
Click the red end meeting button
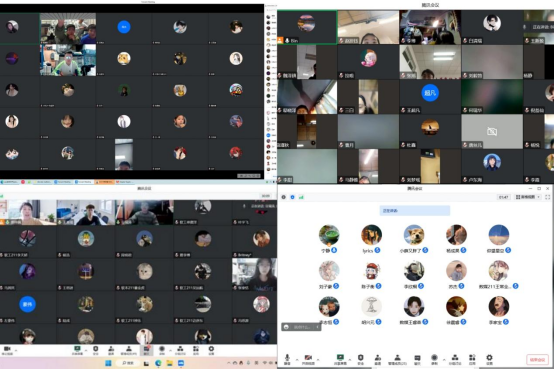[537, 359]
